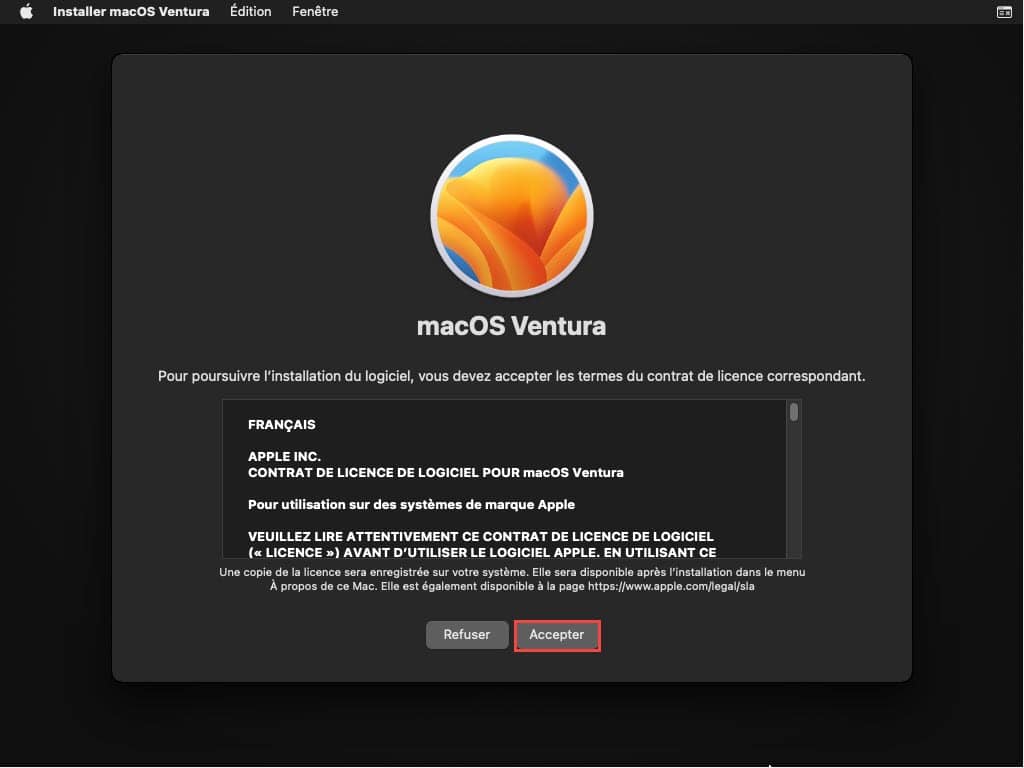The width and height of the screenshot is (1024, 768).
Task: Click the APPLE INC. line in license
Action: [x=284, y=456]
